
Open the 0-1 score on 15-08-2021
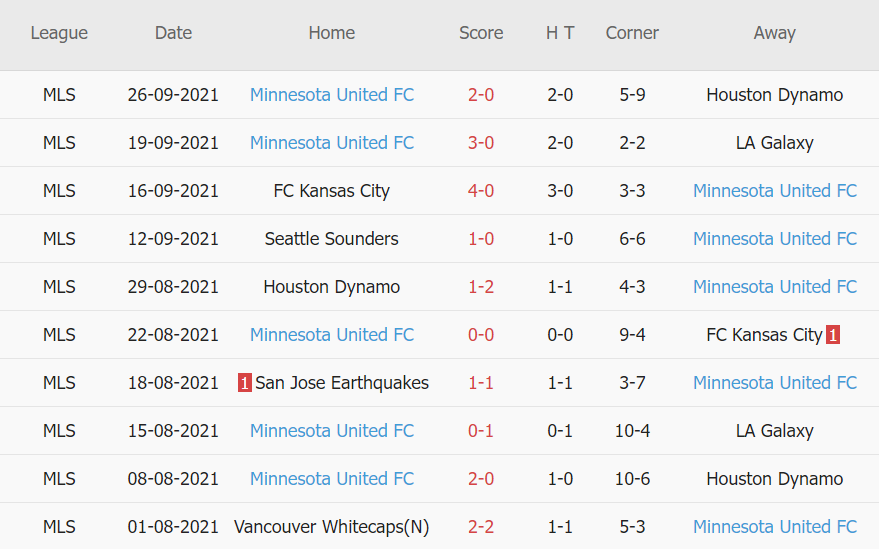[x=481, y=431]
